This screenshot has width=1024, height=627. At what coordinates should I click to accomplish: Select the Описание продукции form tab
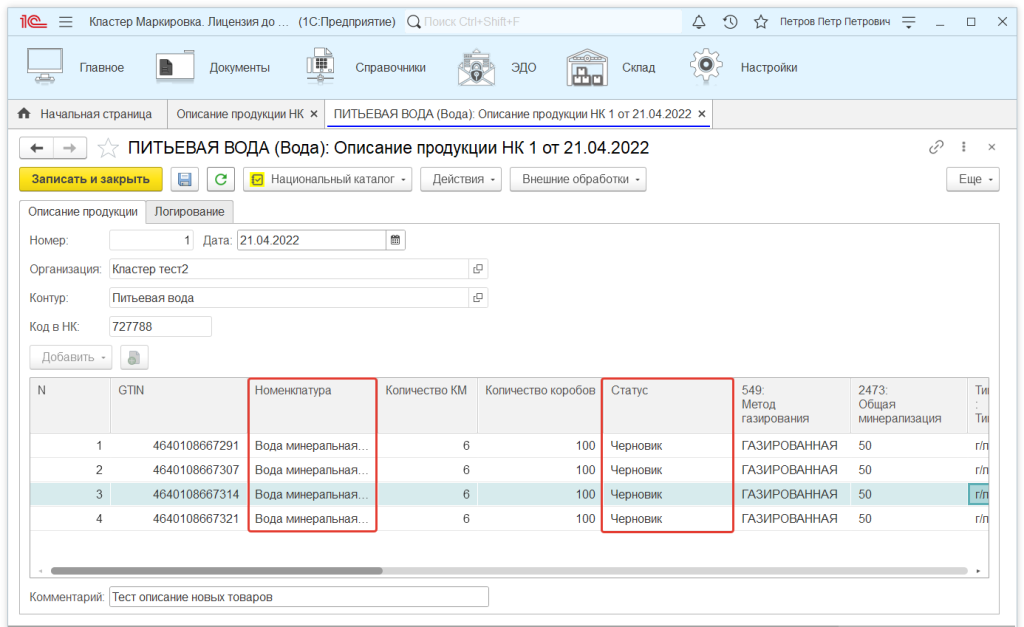tap(82, 212)
